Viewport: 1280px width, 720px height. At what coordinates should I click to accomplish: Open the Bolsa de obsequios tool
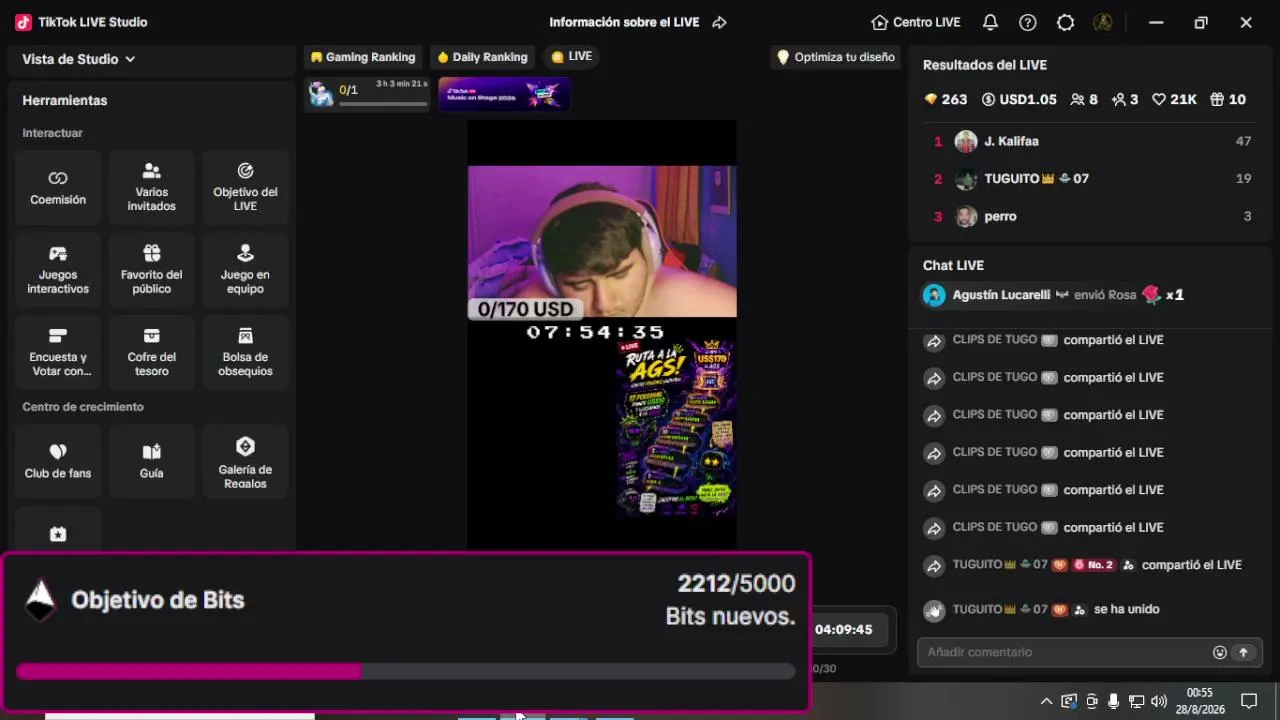click(x=245, y=352)
